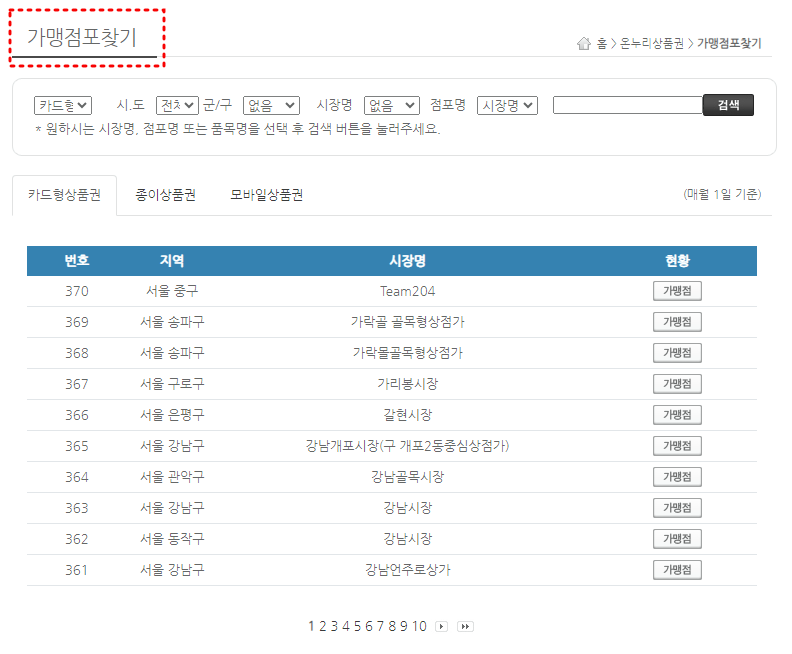Open the 카드형 voucher type dropdown
The image size is (792, 654).
tap(63, 106)
